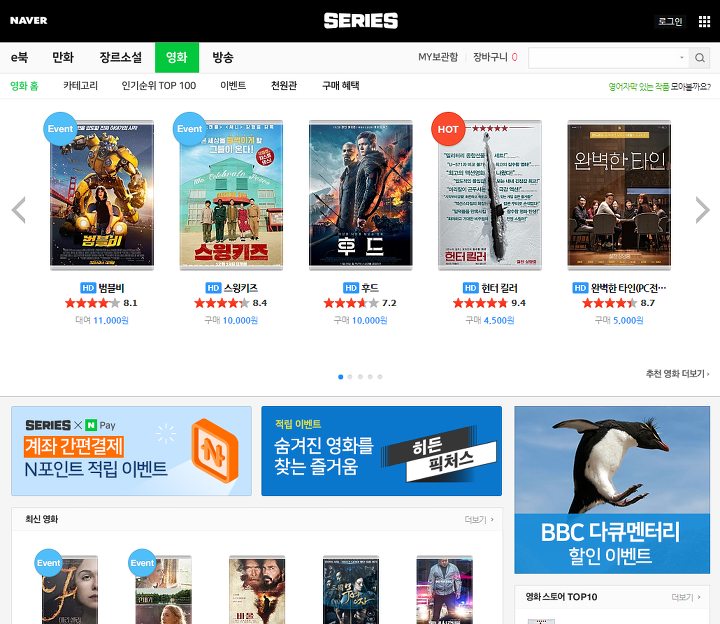The height and width of the screenshot is (624, 720).
Task: Open the 후드 movie poster
Action: point(360,195)
